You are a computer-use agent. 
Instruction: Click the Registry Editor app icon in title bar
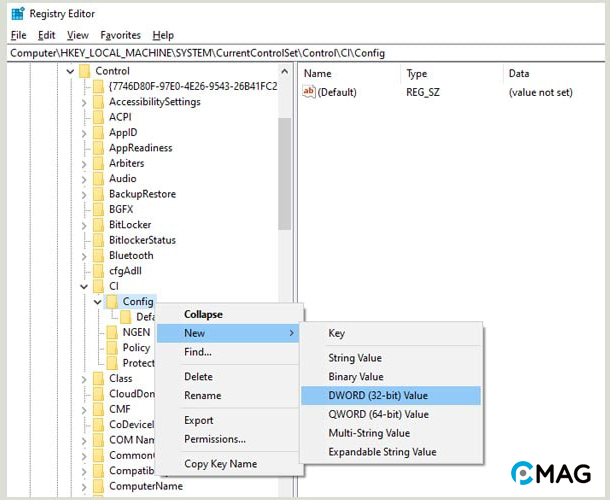[x=18, y=13]
